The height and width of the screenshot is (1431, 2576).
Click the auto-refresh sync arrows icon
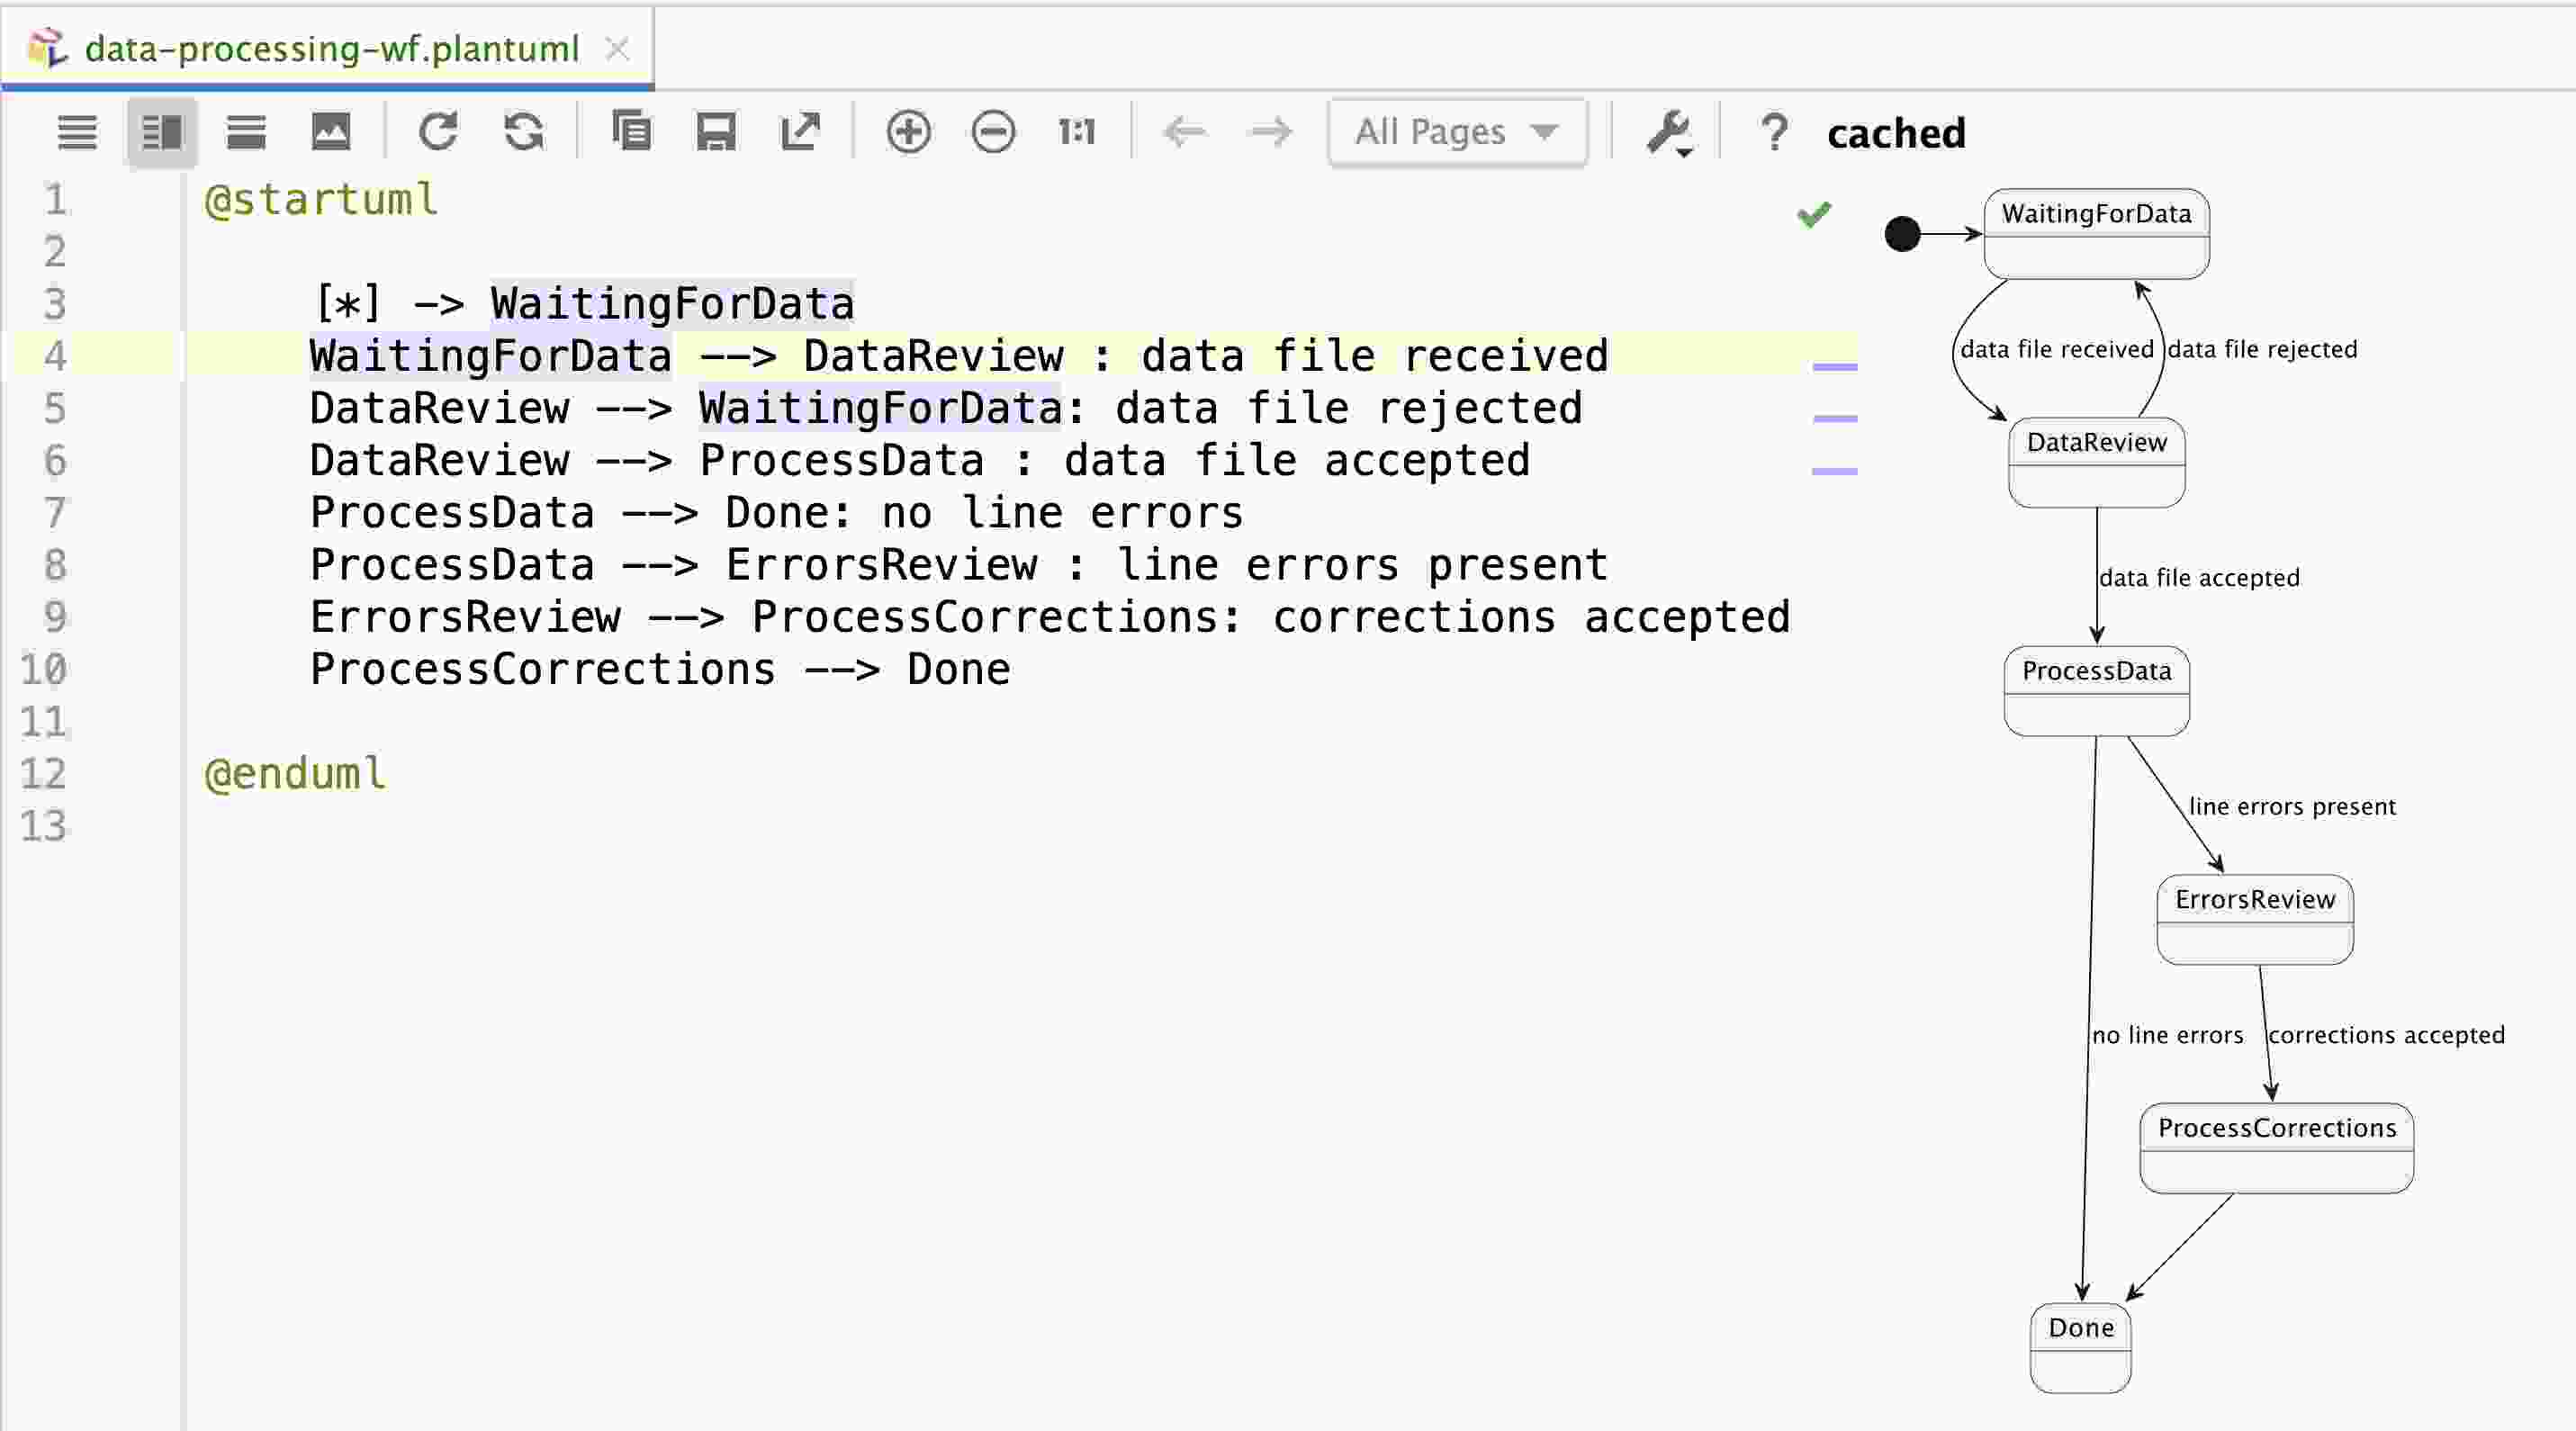tap(524, 132)
